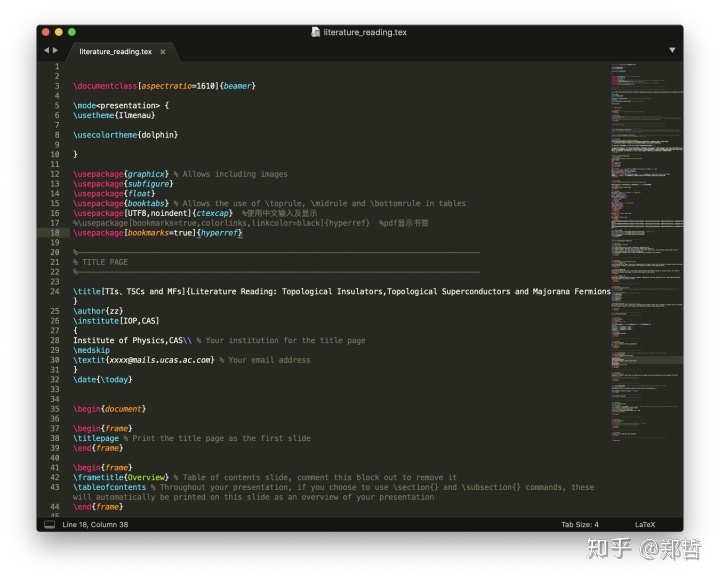Click line number 24 in gutter
The height and width of the screenshot is (580, 720).
pyautogui.click(x=55, y=291)
